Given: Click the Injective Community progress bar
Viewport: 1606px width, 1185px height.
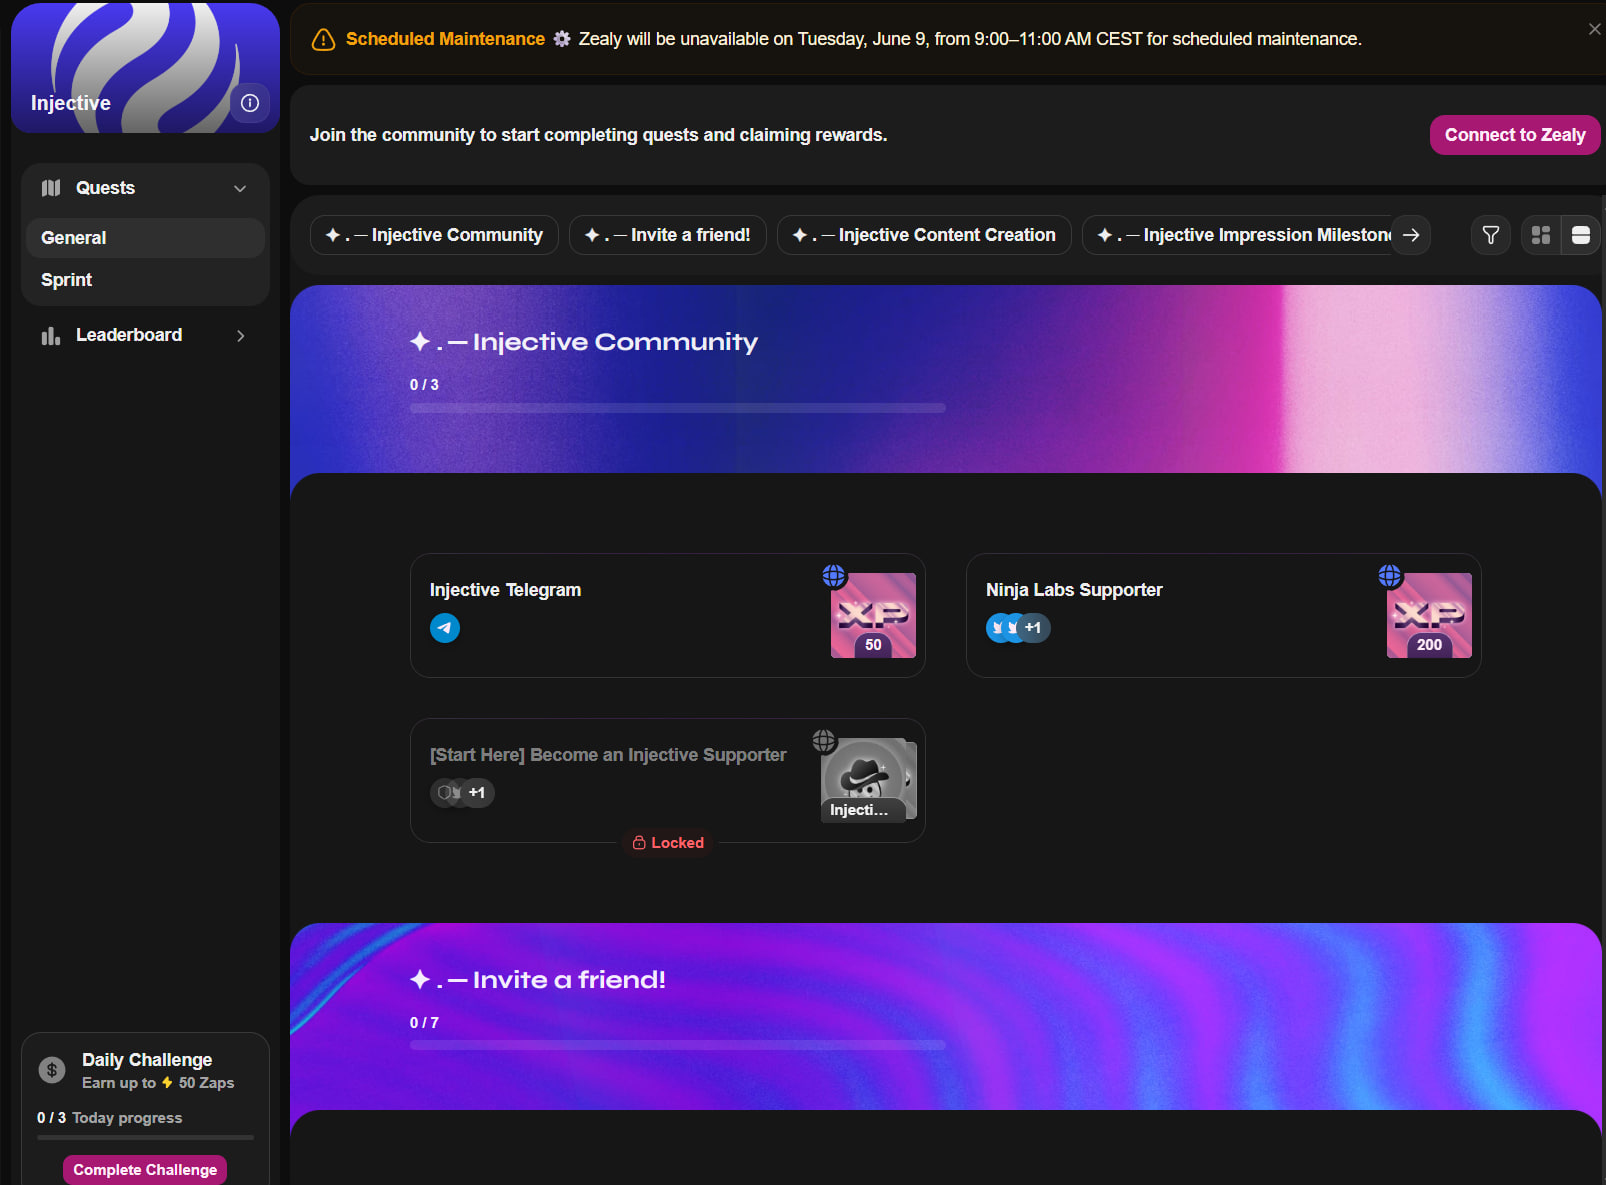Looking at the screenshot, I should coord(678,408).
